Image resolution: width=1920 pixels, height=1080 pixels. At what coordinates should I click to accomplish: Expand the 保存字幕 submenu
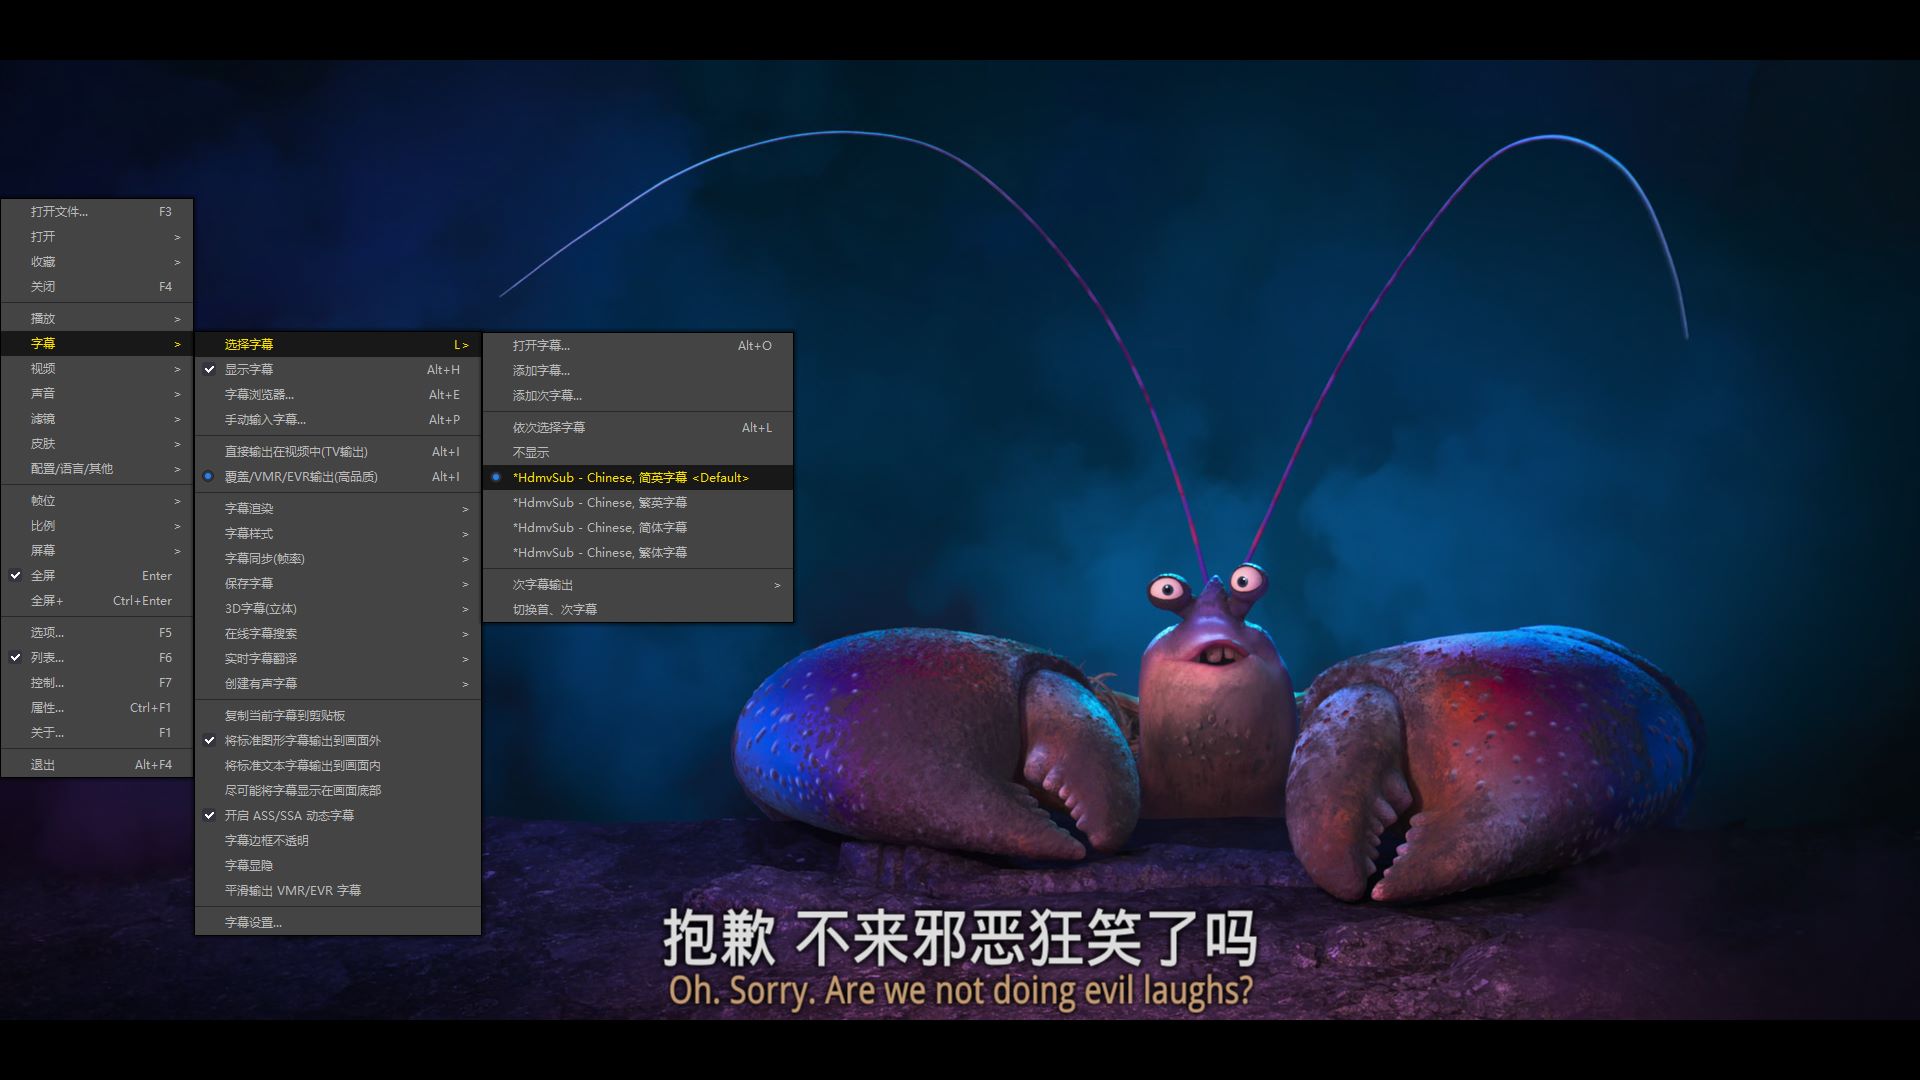[250, 583]
